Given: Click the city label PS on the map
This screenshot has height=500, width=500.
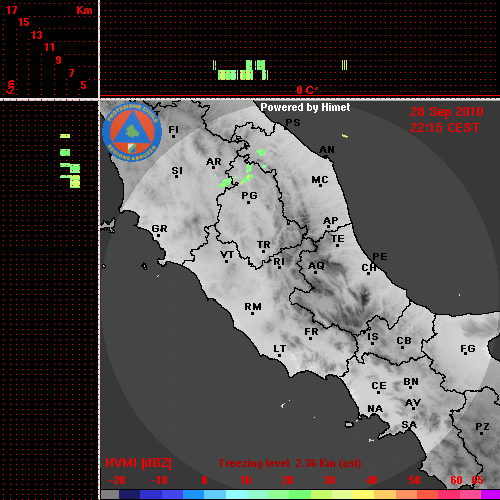Looking at the screenshot, I should tap(293, 123).
